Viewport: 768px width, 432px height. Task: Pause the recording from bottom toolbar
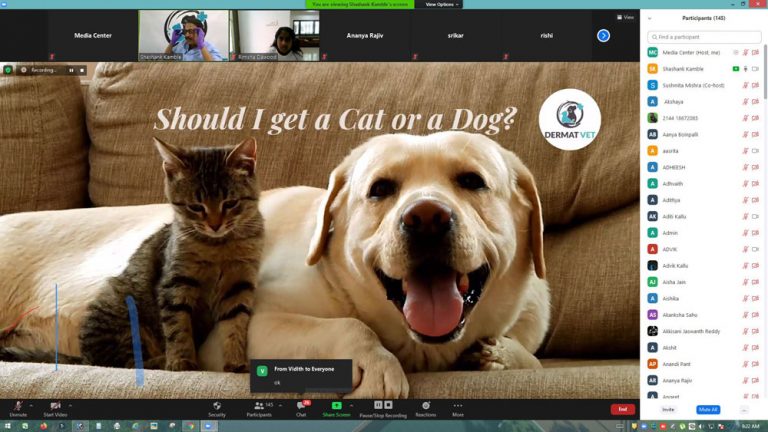pos(378,405)
